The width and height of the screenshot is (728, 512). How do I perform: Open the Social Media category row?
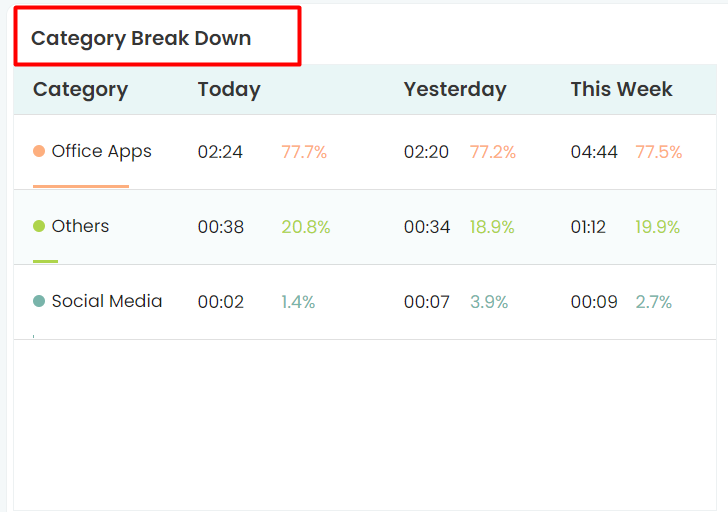tap(107, 302)
